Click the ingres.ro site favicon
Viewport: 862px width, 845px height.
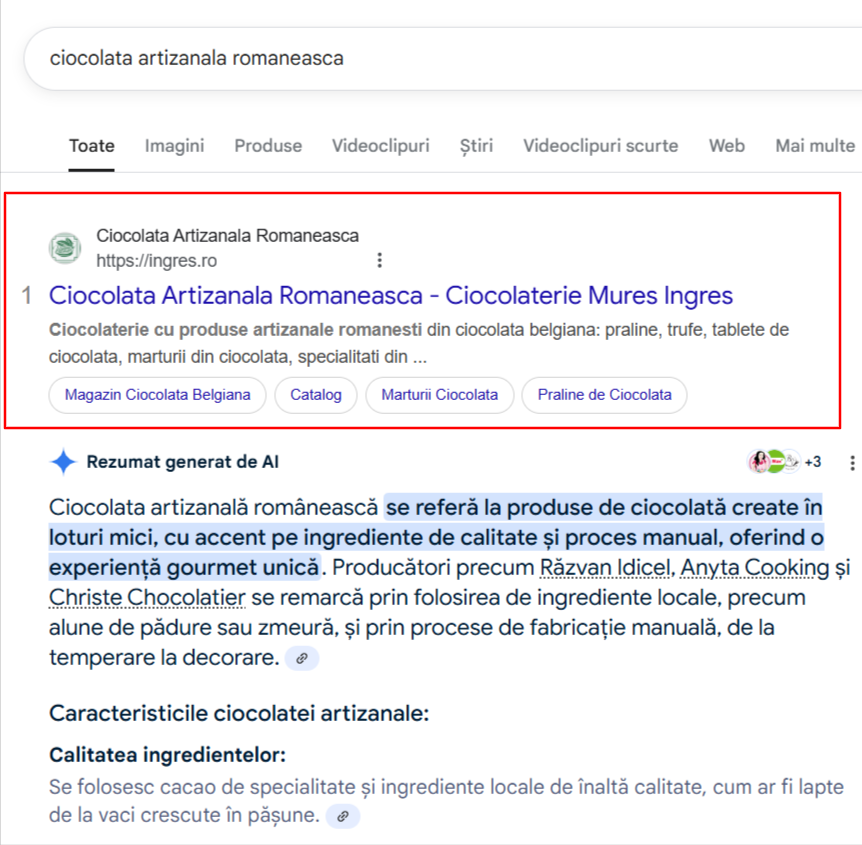(65, 248)
